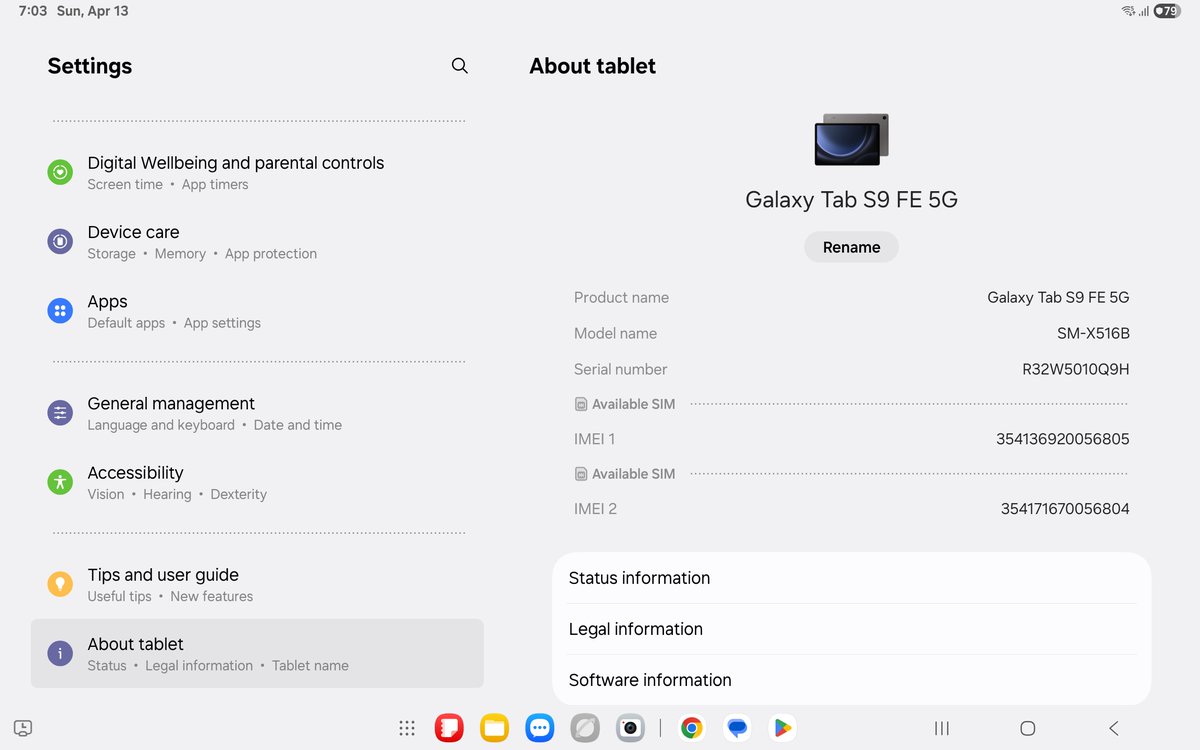Tap Galaxy Tab S9 FE 5G device name heading
1200x750 pixels.
(x=852, y=199)
